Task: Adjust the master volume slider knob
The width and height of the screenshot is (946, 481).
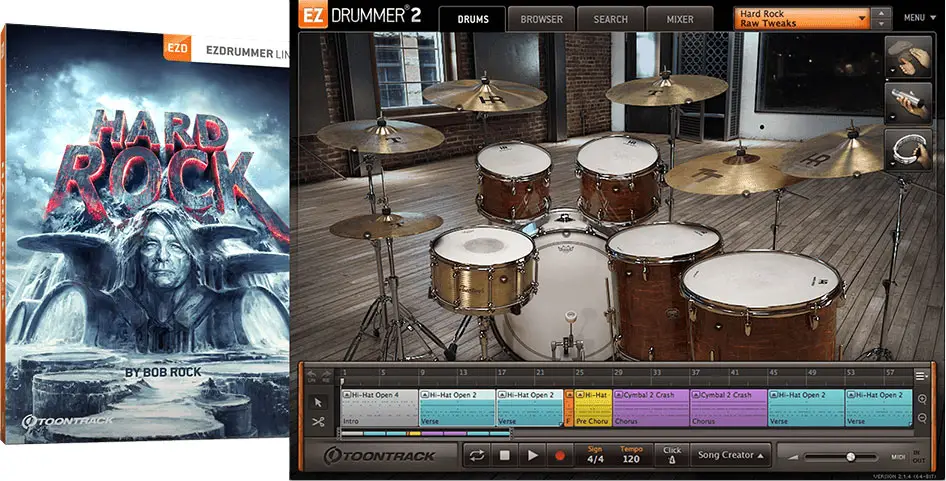Action: pos(850,457)
